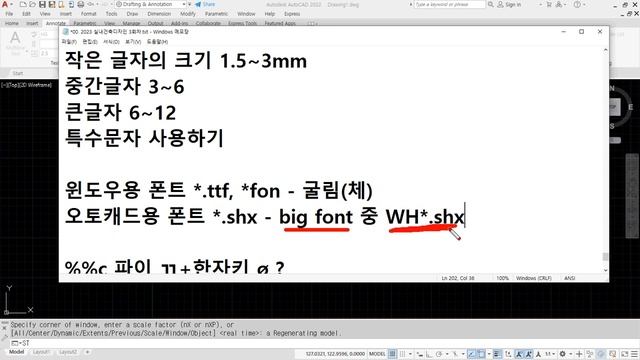Toggle snap mode in status bar
This screenshot has height=360, width=640.
pos(402,354)
